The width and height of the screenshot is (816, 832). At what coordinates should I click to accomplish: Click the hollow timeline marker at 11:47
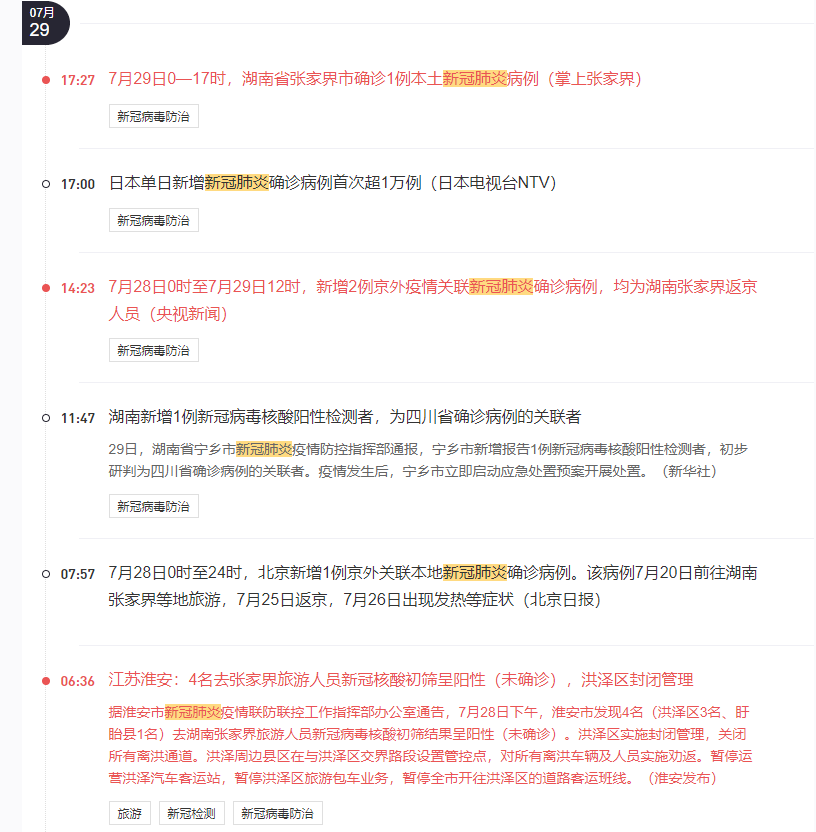tap(46, 418)
